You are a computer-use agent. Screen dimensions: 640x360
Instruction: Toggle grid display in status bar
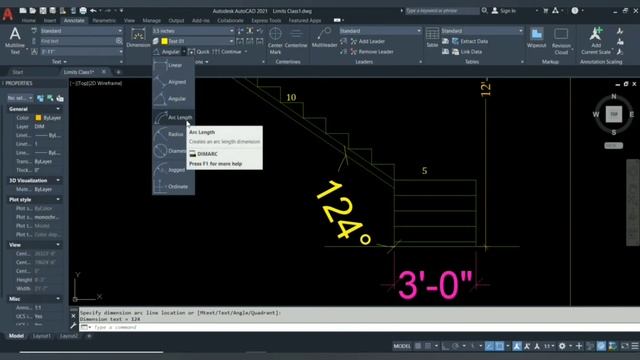click(x=418, y=346)
